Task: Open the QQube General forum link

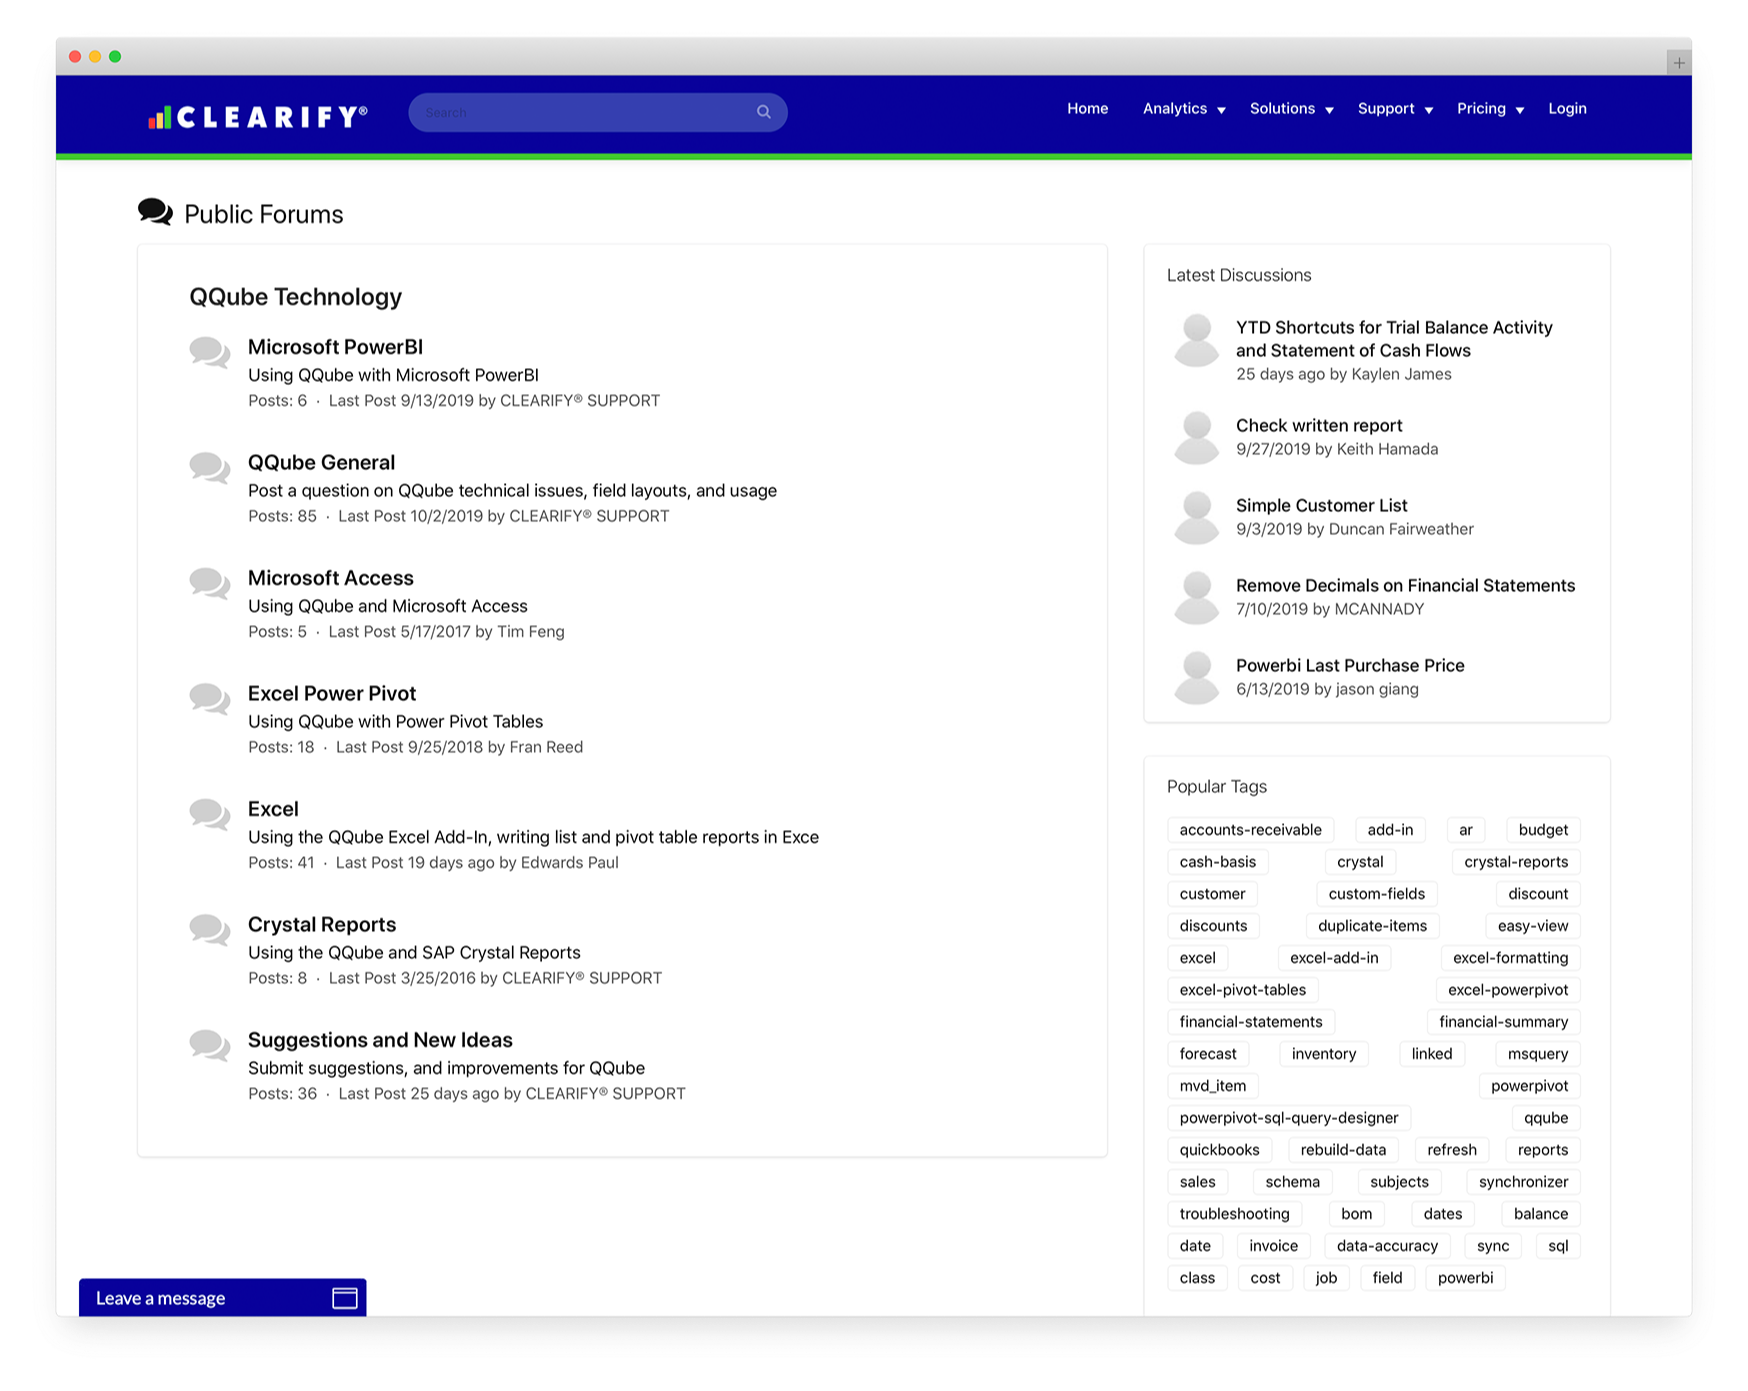Action: [321, 463]
